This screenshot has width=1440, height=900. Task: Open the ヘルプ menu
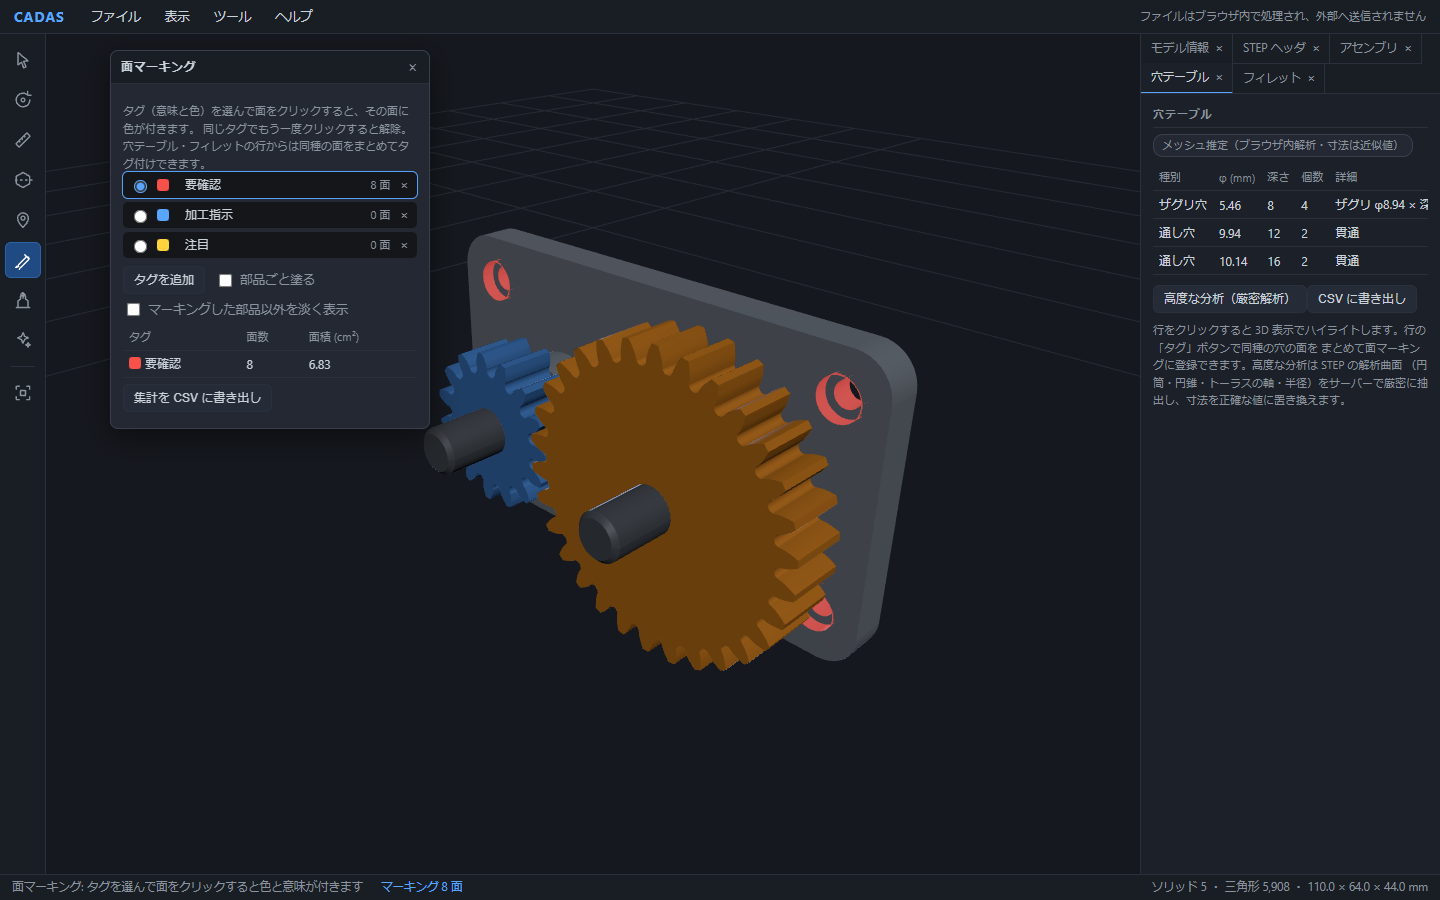point(294,16)
